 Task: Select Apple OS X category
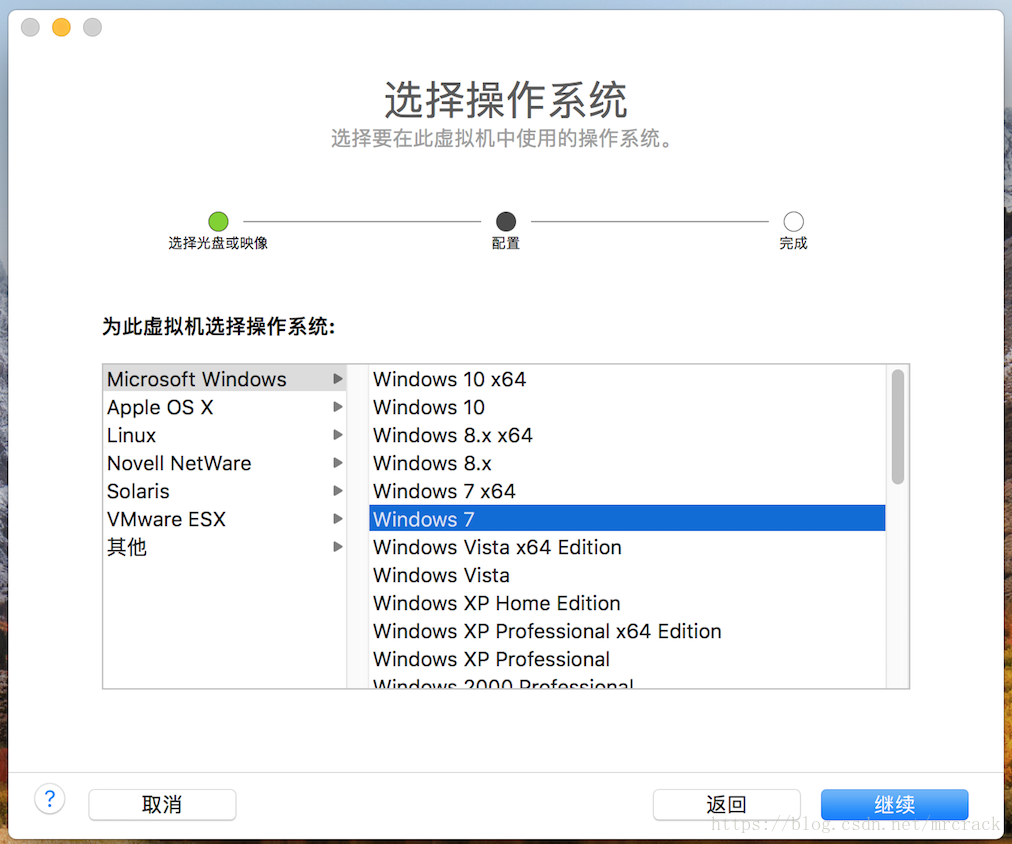(225, 407)
